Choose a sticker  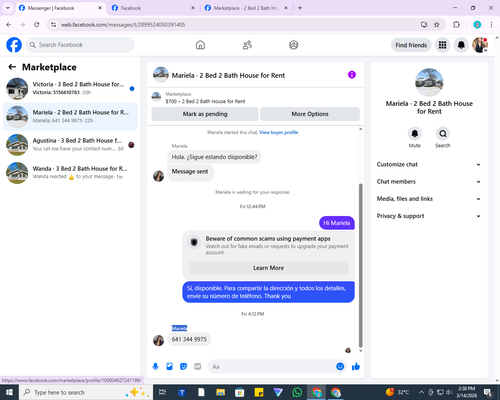coord(183,367)
